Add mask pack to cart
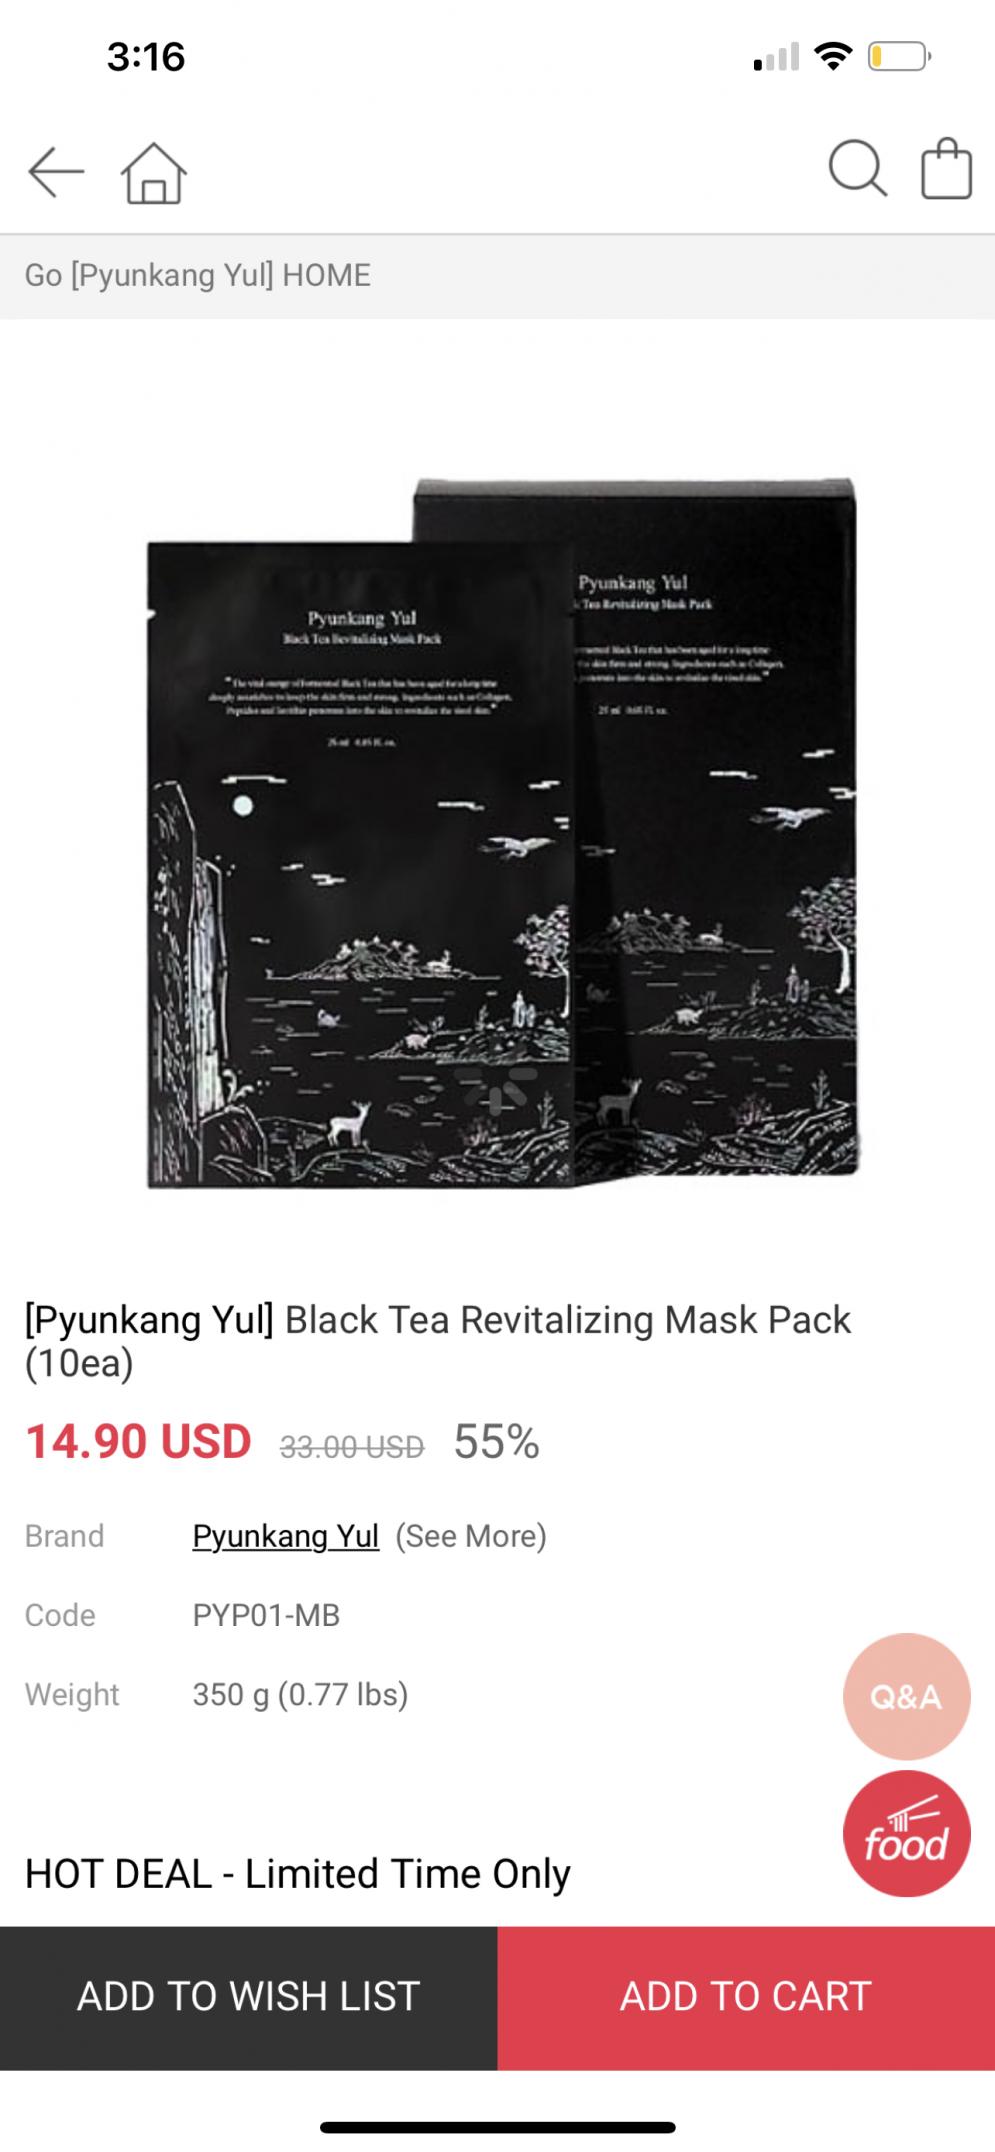This screenshot has width=995, height=2152. [x=746, y=1997]
